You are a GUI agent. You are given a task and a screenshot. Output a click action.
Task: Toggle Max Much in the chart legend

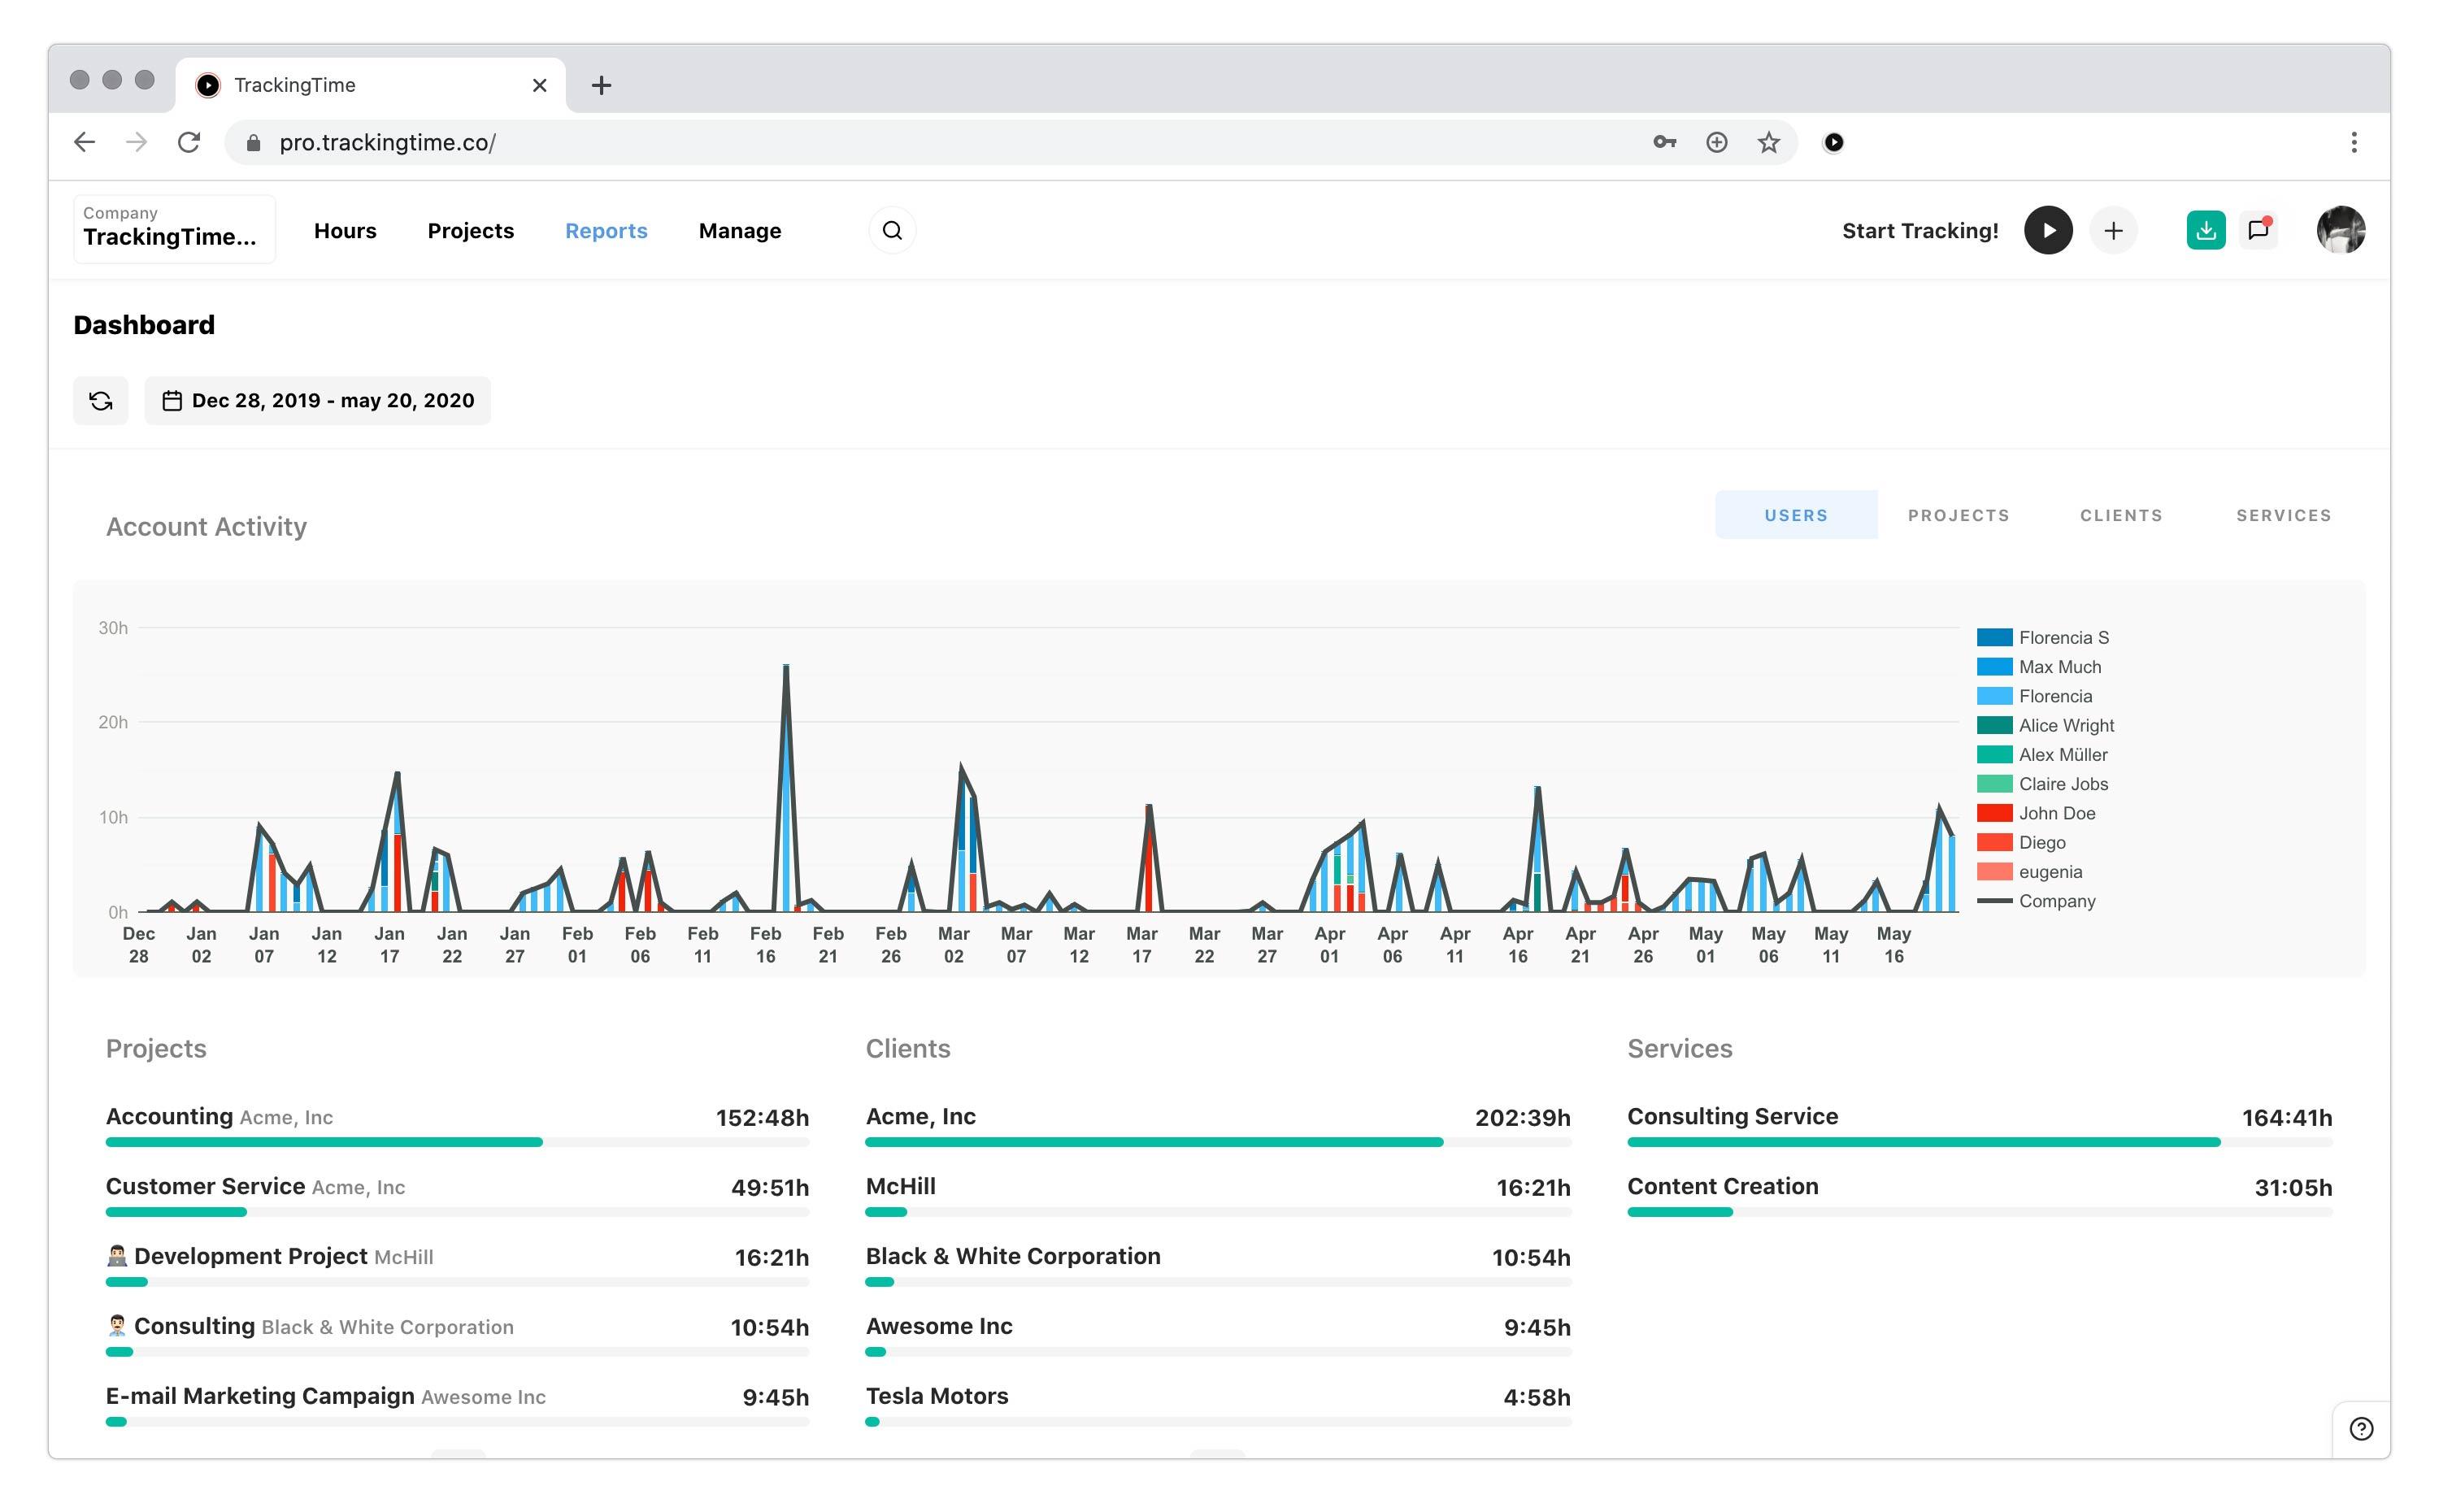pos(2039,667)
